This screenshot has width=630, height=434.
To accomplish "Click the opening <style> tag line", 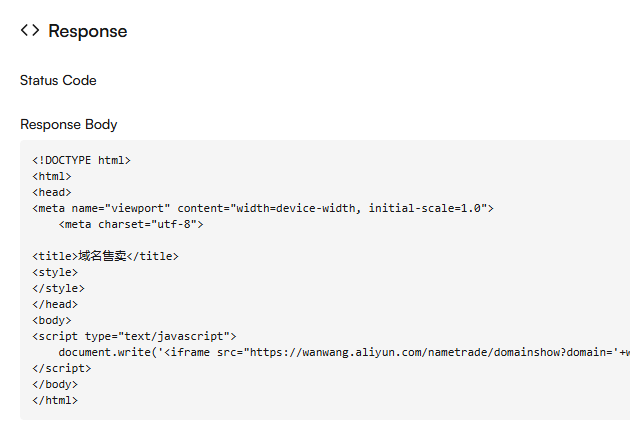I will (55, 272).
